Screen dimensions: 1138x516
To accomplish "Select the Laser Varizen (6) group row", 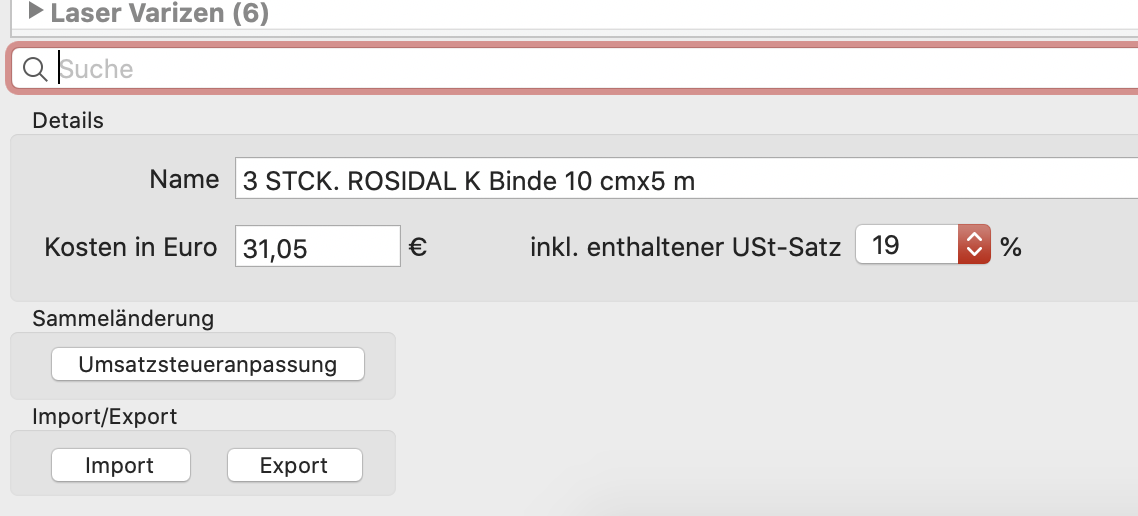I will 575,13.
